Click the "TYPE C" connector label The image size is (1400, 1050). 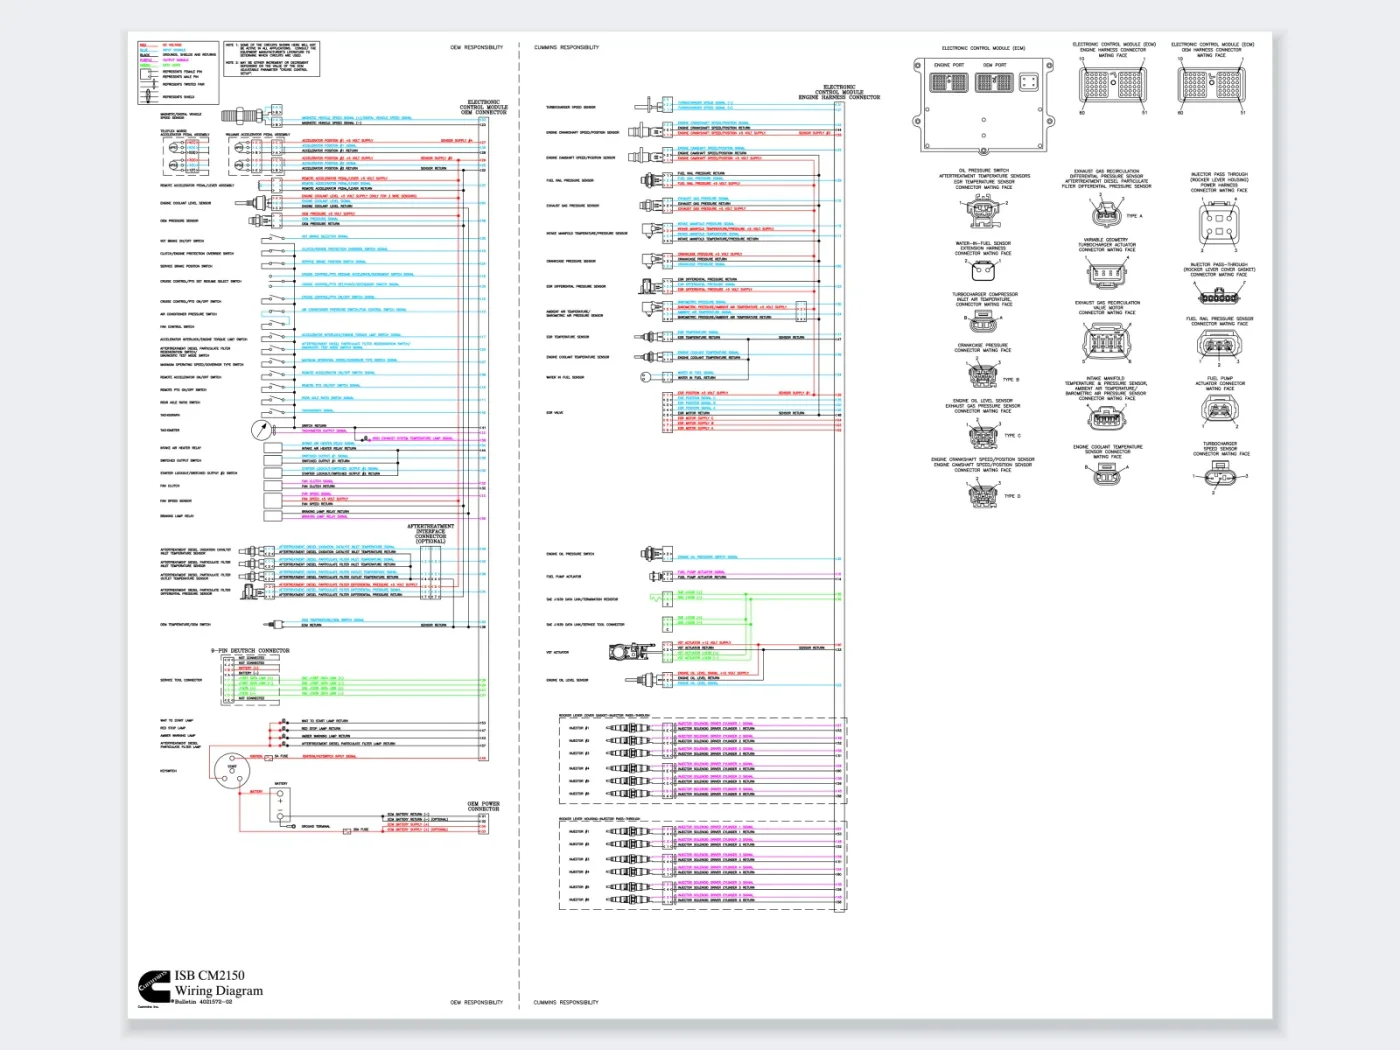pyautogui.click(x=1013, y=436)
